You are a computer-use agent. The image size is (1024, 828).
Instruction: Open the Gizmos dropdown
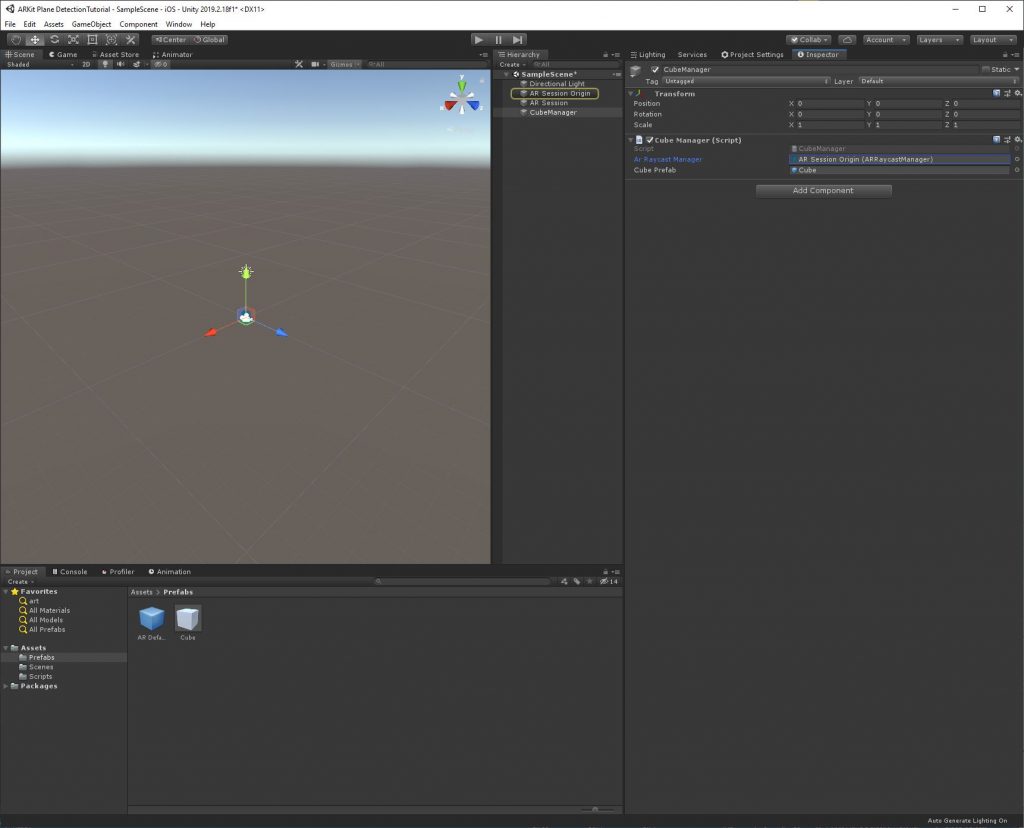(345, 65)
